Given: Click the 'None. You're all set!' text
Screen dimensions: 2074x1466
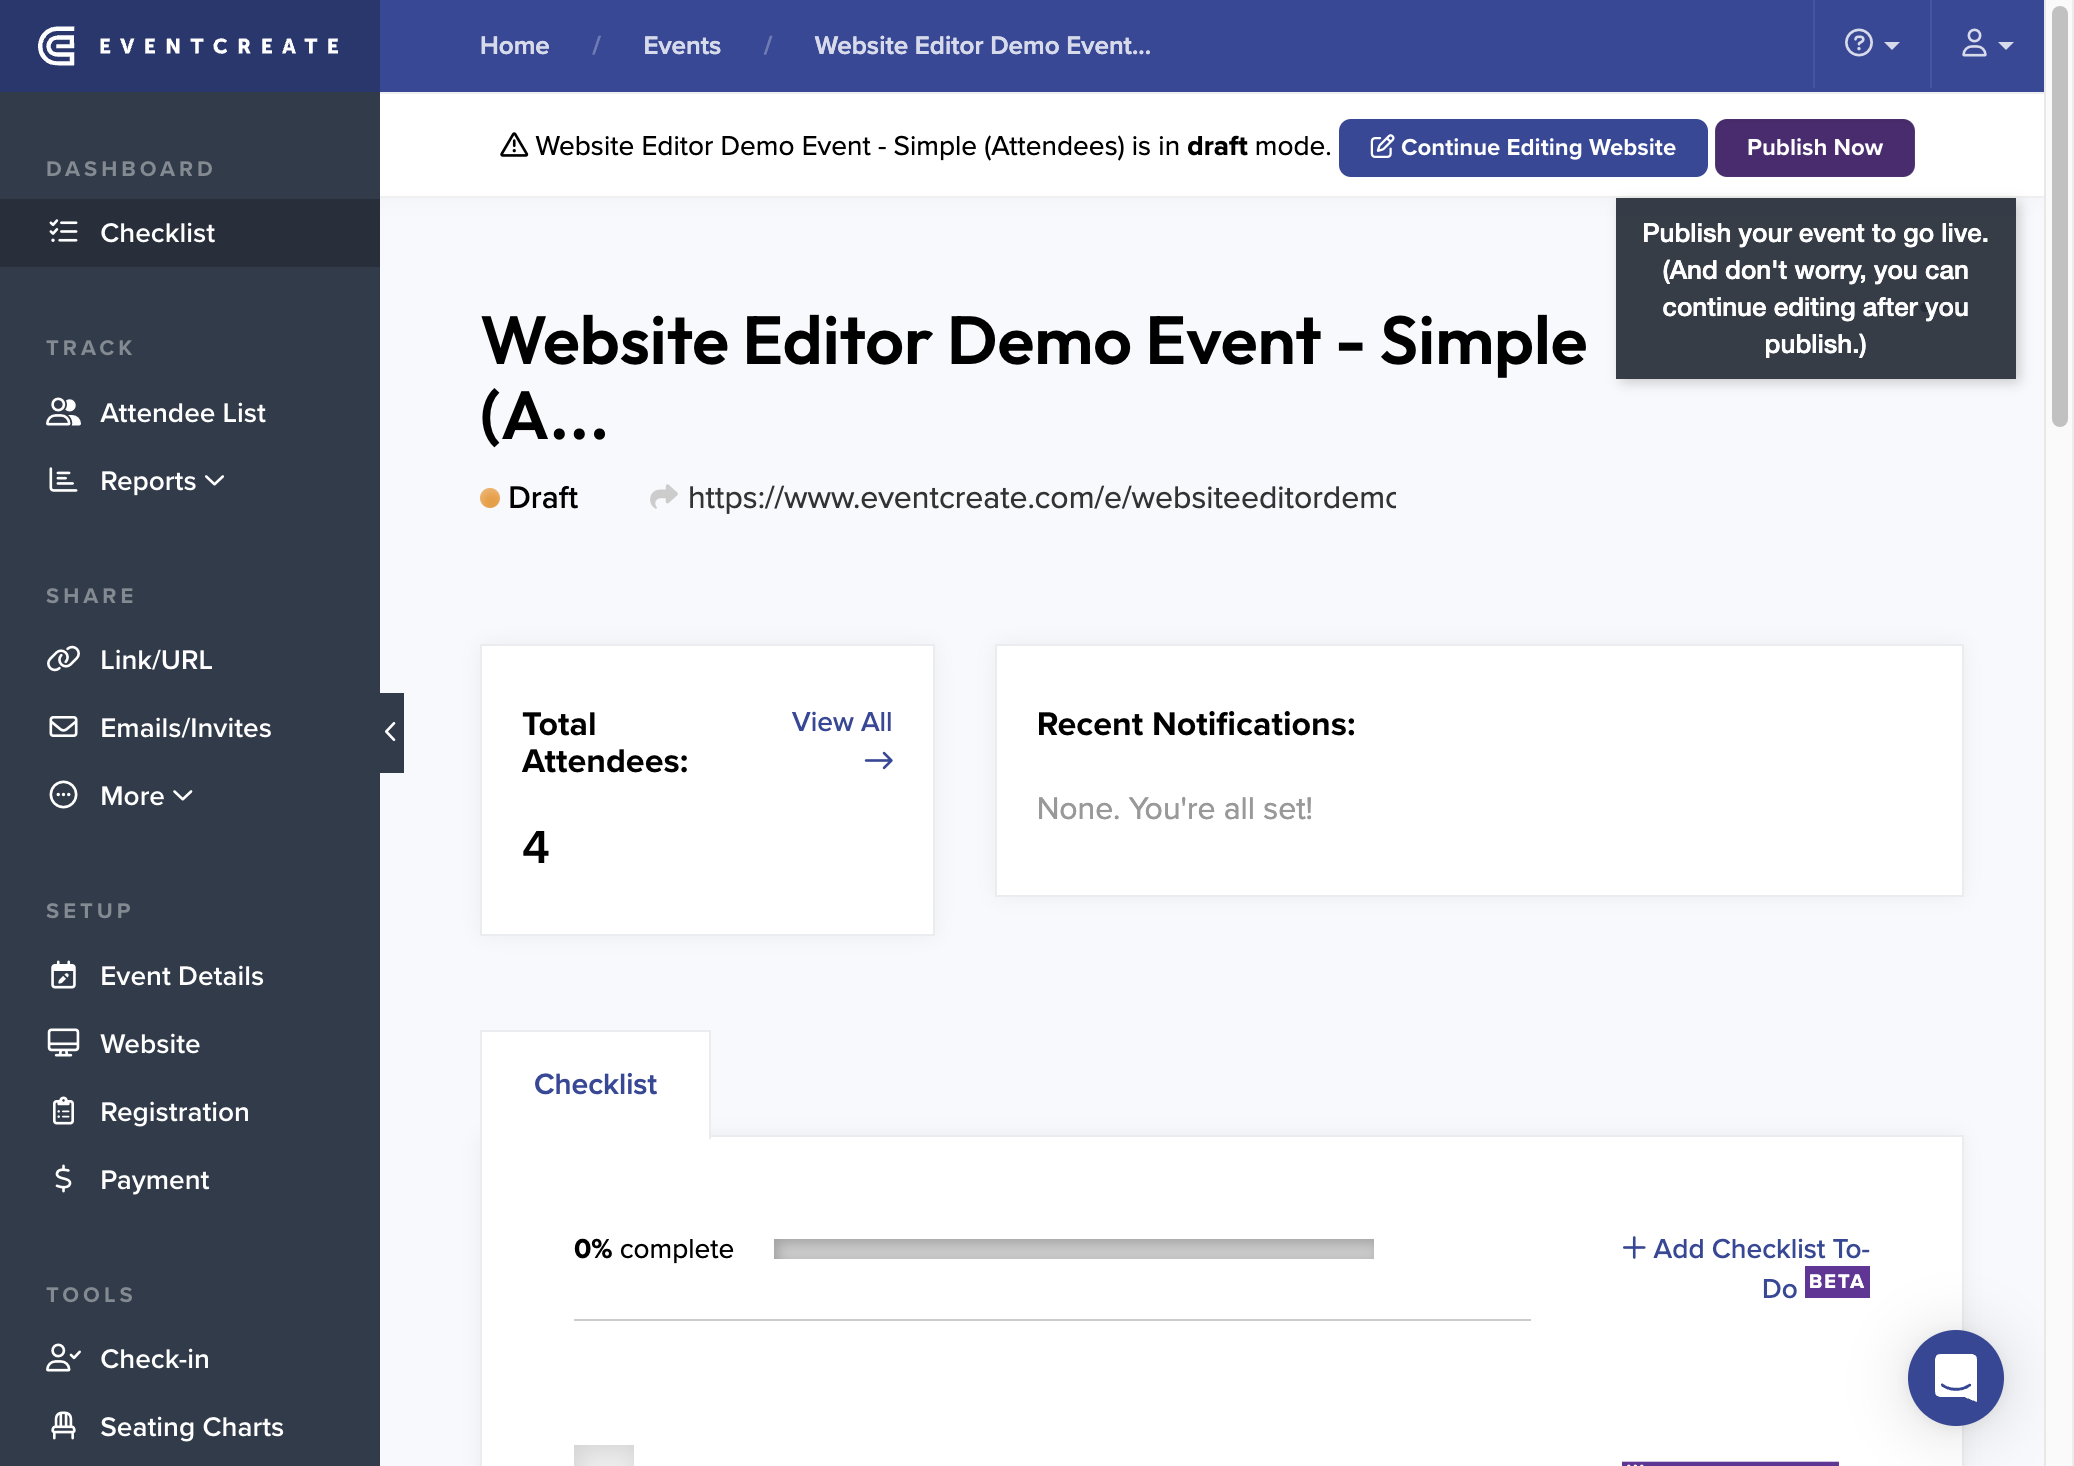Looking at the screenshot, I should tap(1174, 808).
